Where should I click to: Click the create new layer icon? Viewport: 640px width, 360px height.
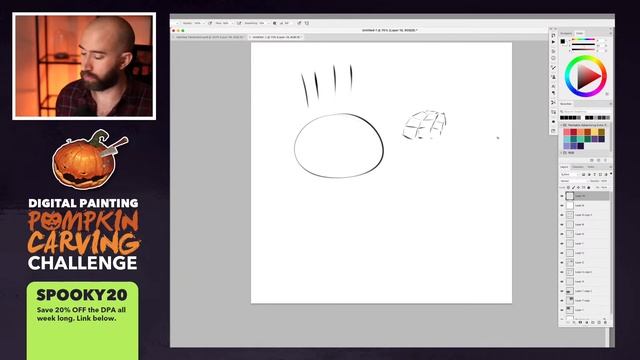click(599, 322)
